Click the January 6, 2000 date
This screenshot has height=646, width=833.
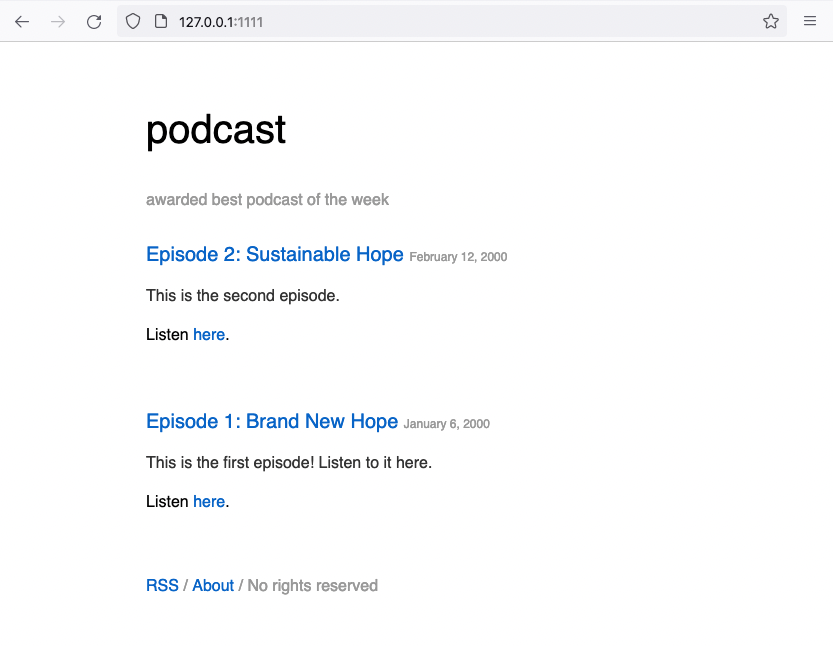[x=446, y=424]
